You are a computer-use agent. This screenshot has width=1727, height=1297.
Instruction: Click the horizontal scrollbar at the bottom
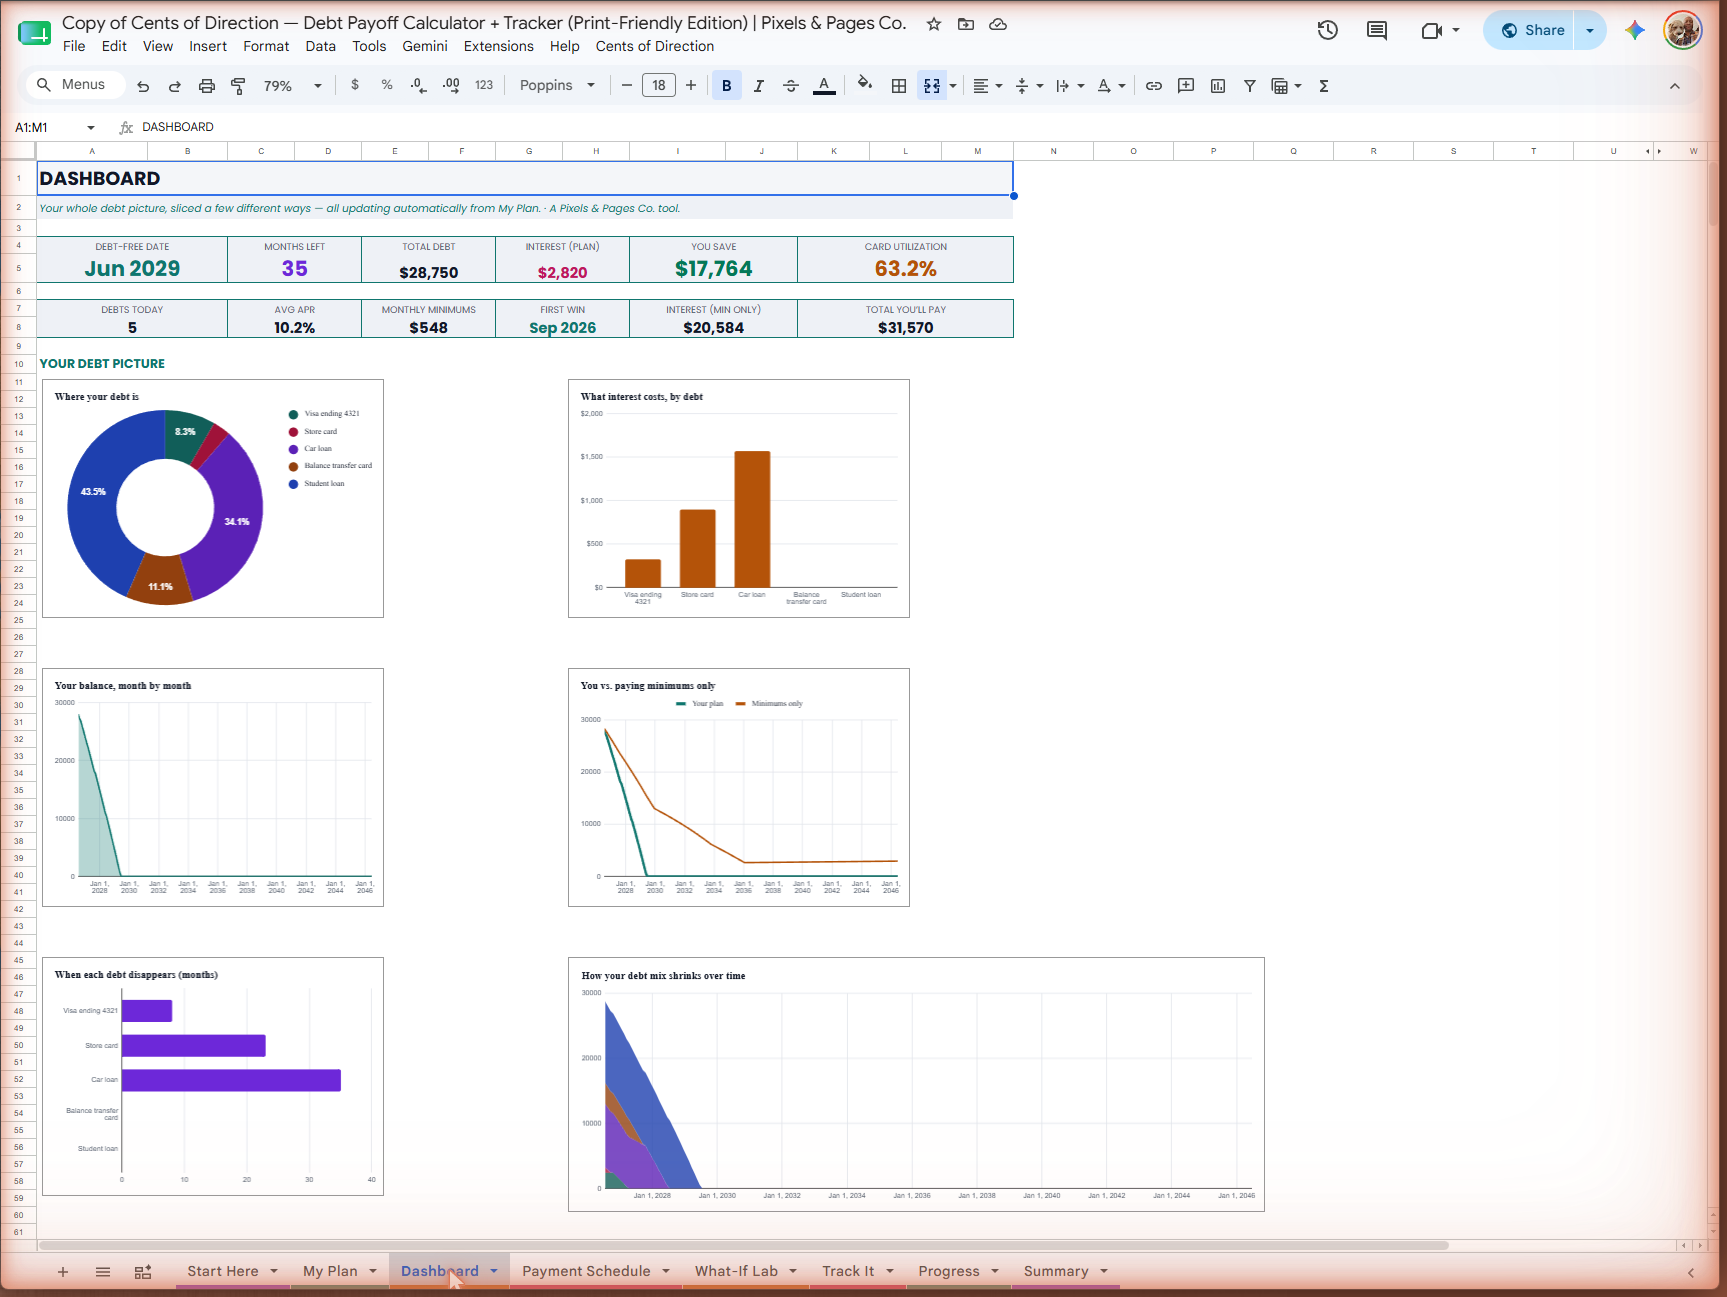coord(744,1245)
